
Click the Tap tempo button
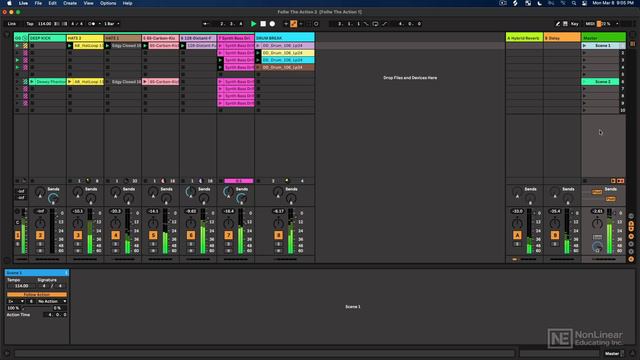click(x=30, y=24)
